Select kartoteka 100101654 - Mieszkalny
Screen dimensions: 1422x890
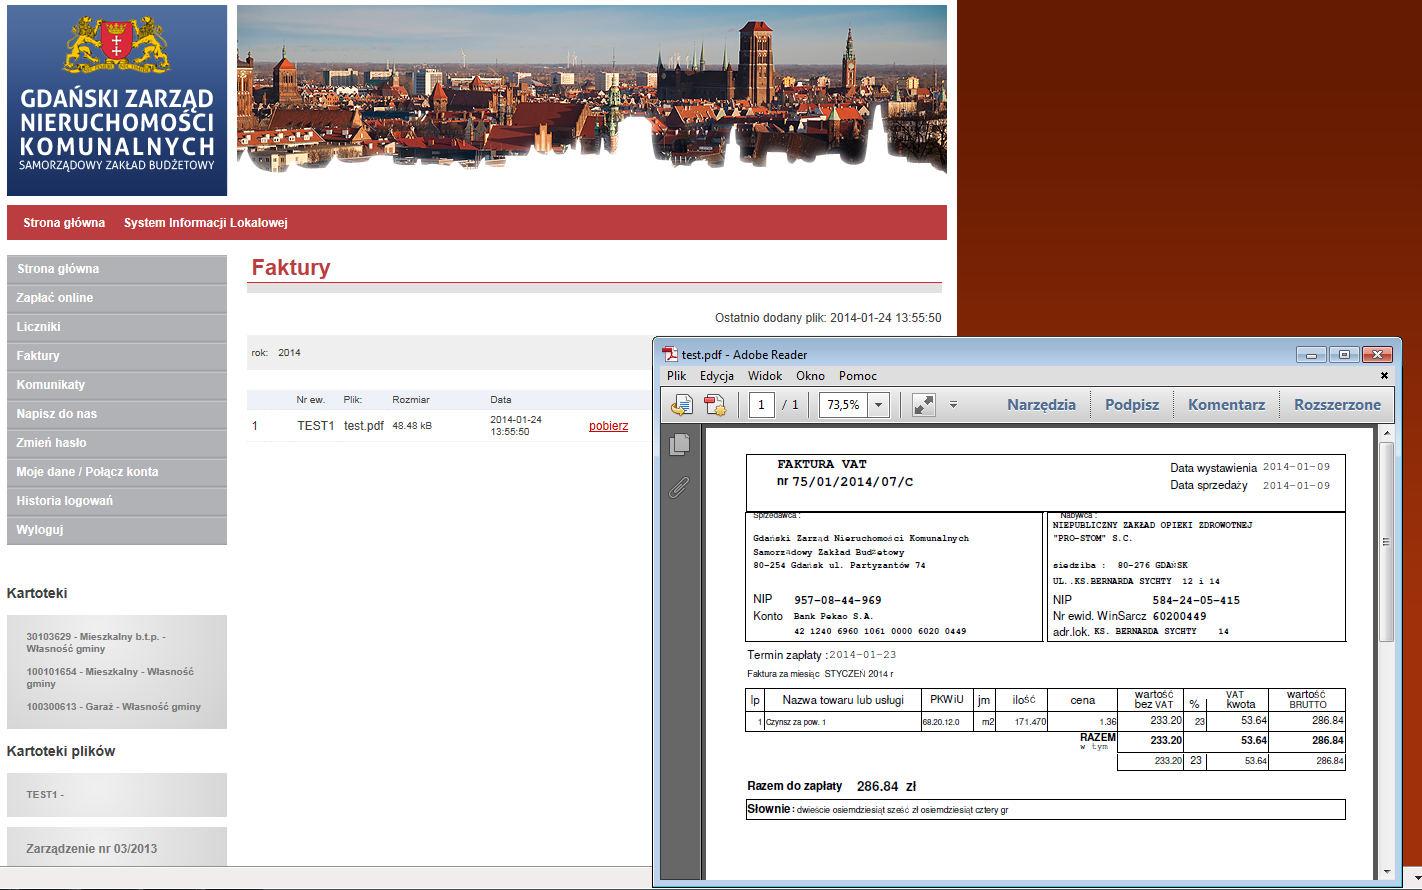tap(110, 677)
